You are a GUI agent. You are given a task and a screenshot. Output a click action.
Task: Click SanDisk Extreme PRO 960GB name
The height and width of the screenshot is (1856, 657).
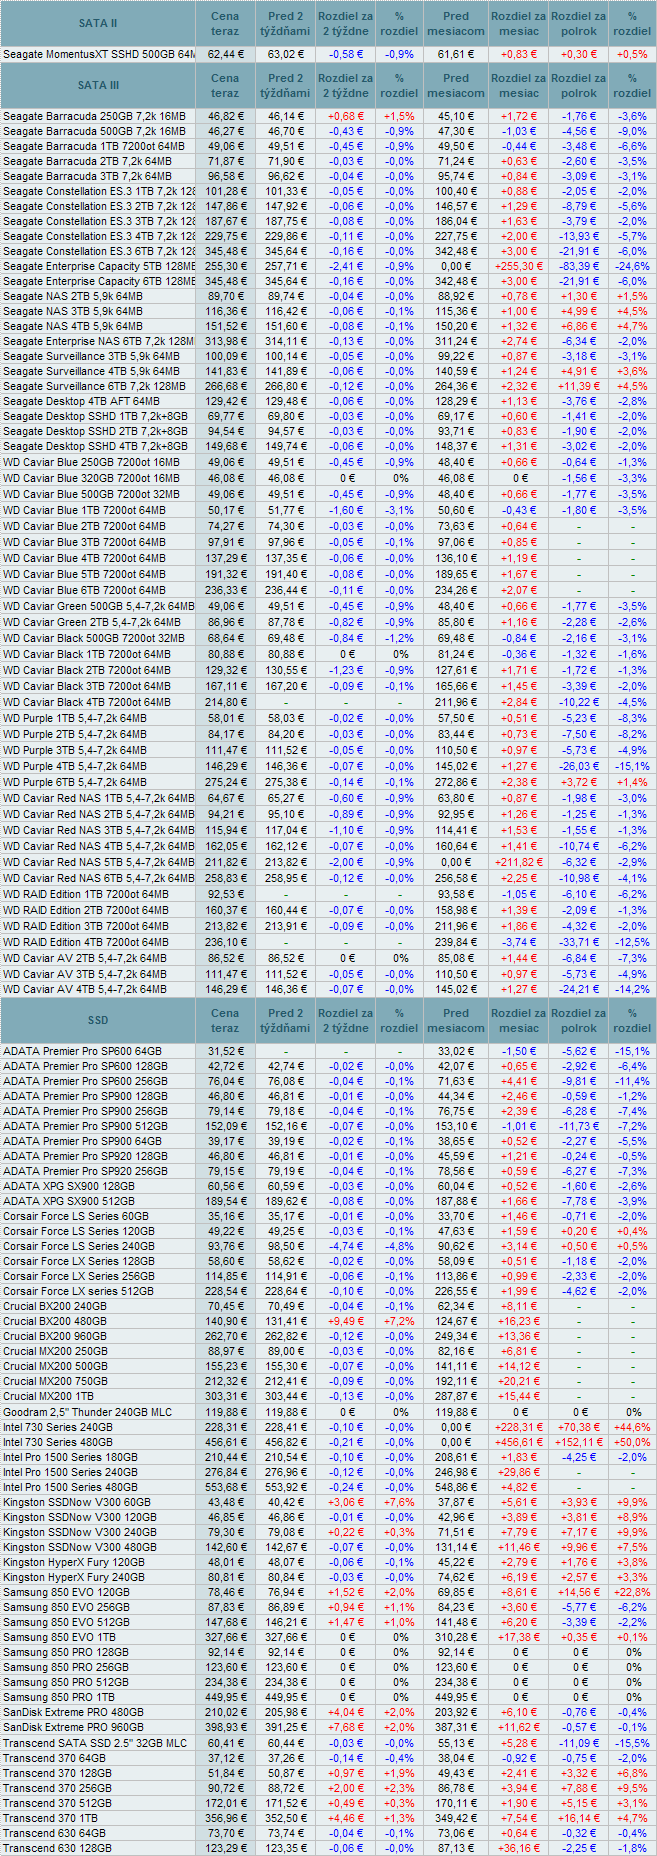point(73,1727)
